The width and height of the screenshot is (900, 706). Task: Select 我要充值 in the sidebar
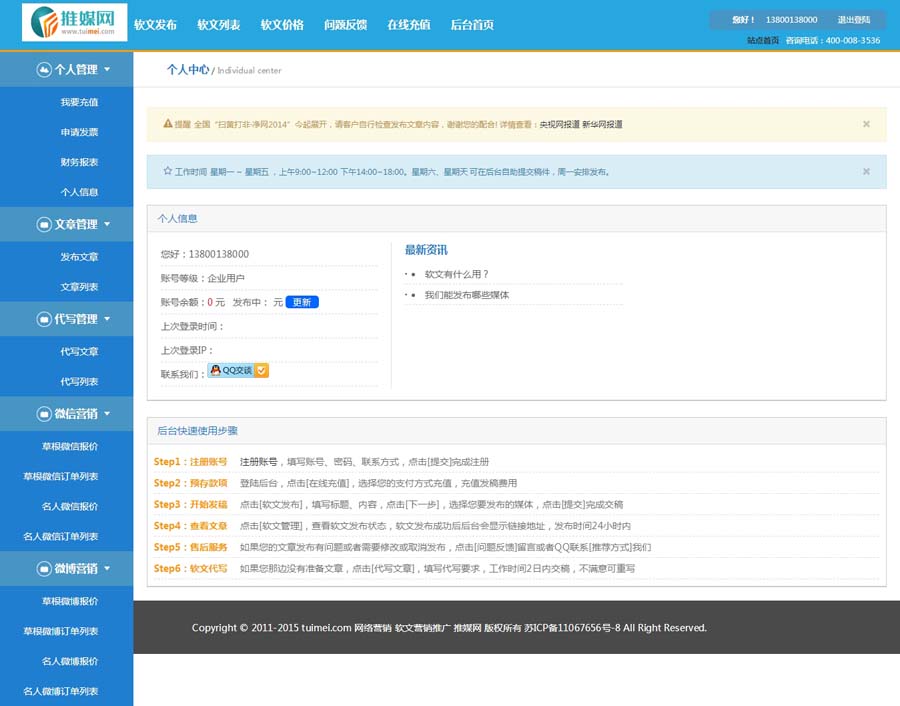[79, 102]
